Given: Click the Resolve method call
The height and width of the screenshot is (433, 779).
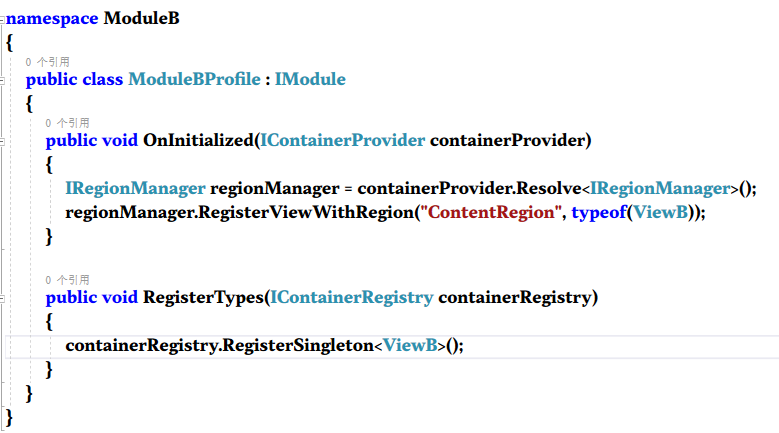Looking at the screenshot, I should [x=549, y=188].
